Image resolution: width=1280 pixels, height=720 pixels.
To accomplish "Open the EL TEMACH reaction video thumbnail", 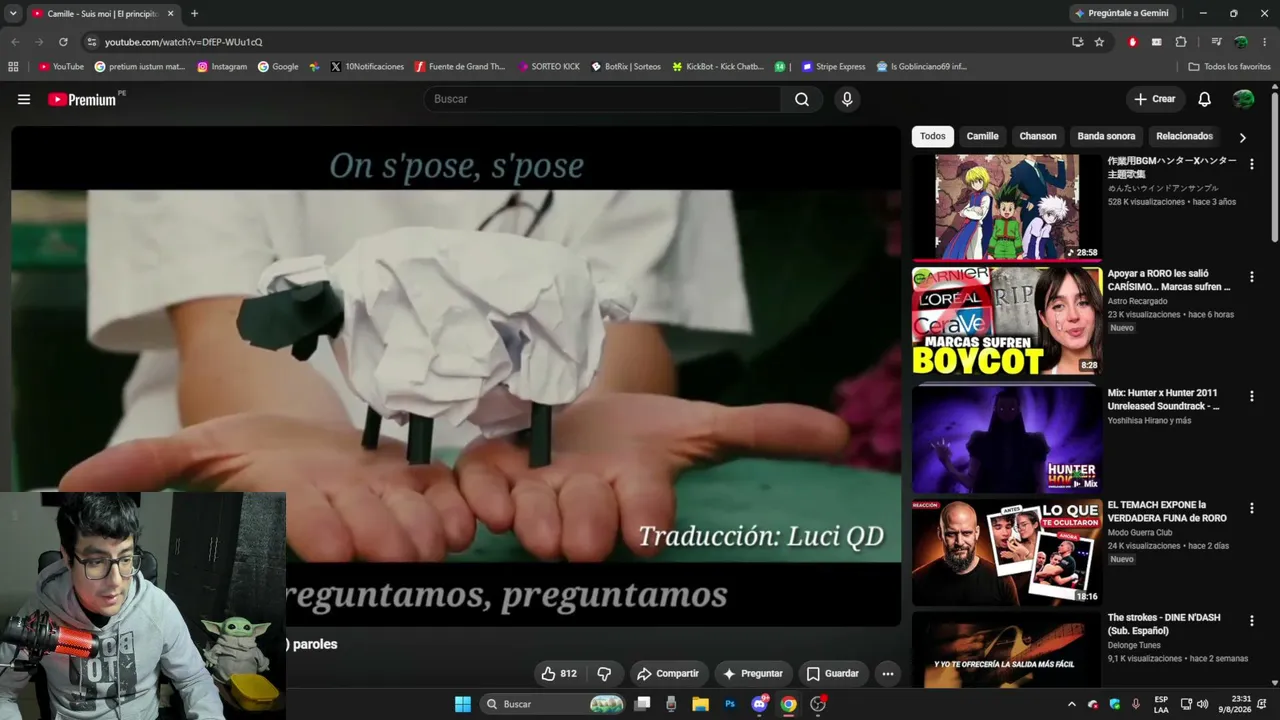I will click(1006, 552).
